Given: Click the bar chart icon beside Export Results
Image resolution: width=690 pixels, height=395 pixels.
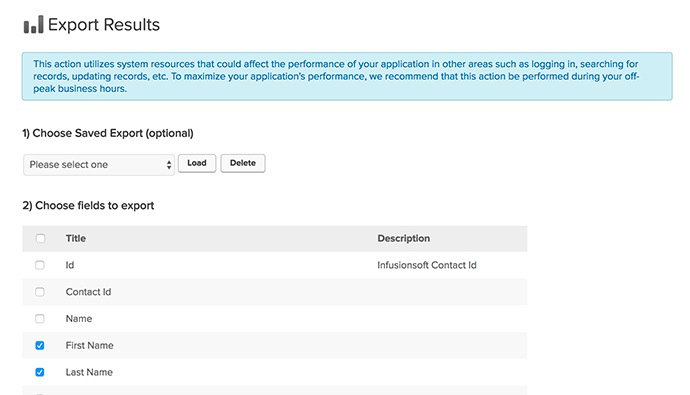Looking at the screenshot, I should (x=33, y=25).
